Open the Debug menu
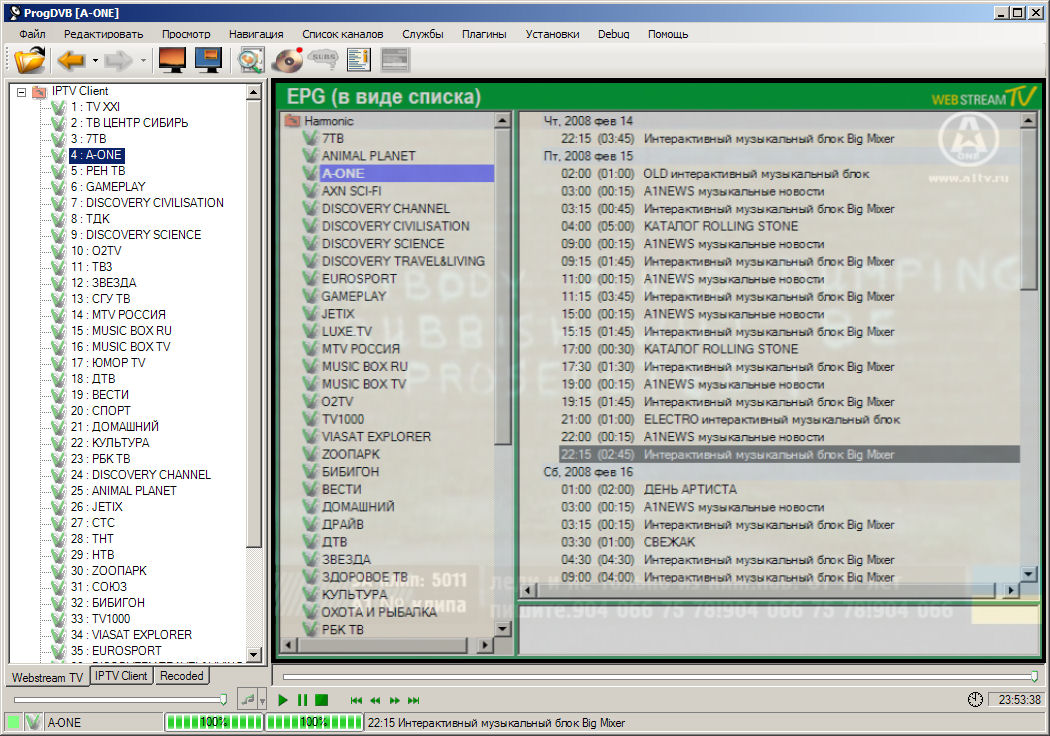Screen dimensions: 1050x736 (x=613, y=34)
